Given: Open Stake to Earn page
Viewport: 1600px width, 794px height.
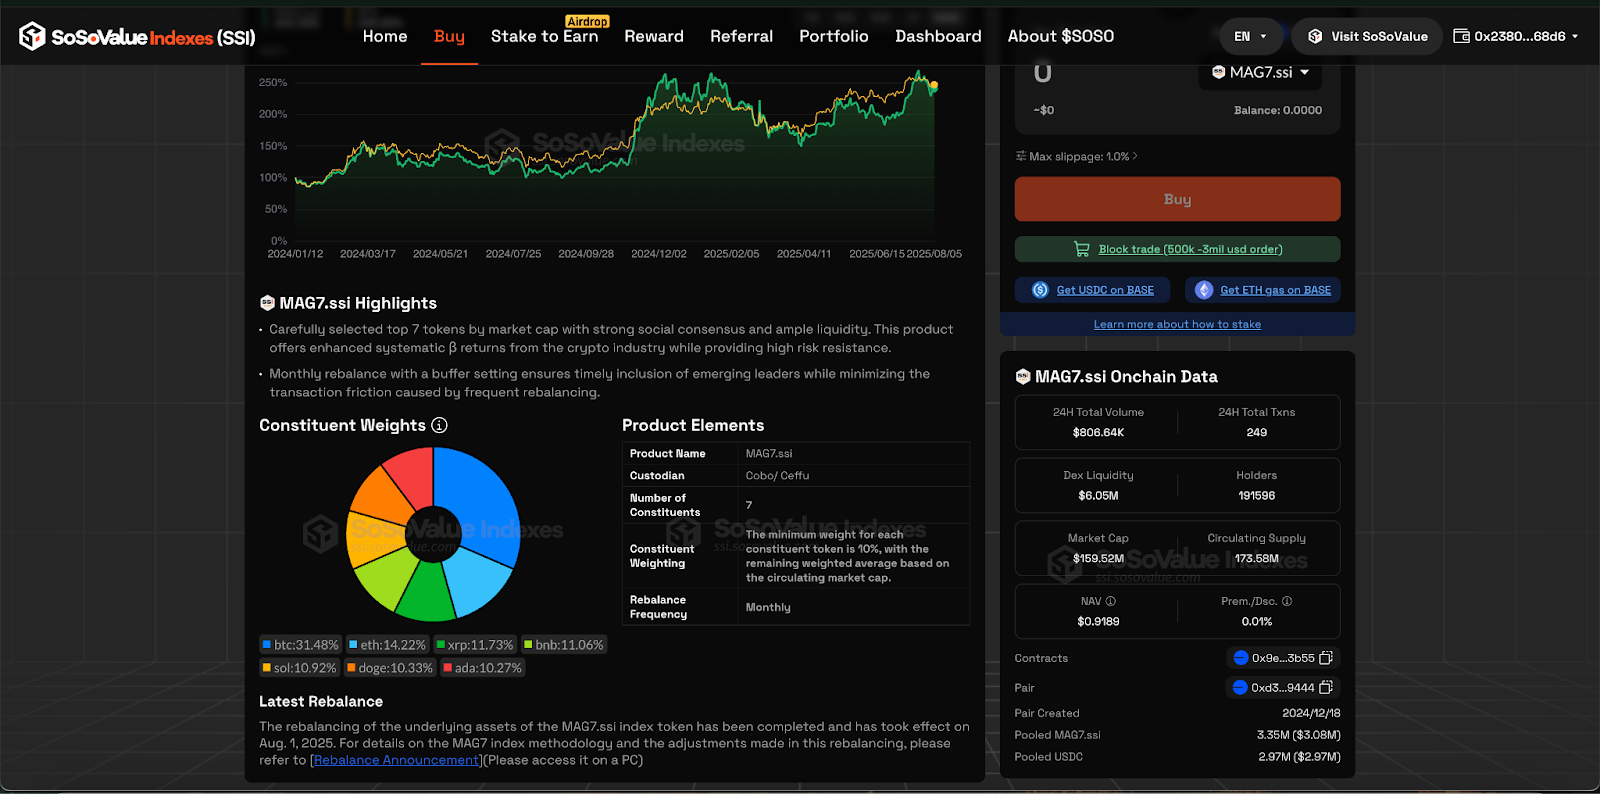Looking at the screenshot, I should pos(544,36).
